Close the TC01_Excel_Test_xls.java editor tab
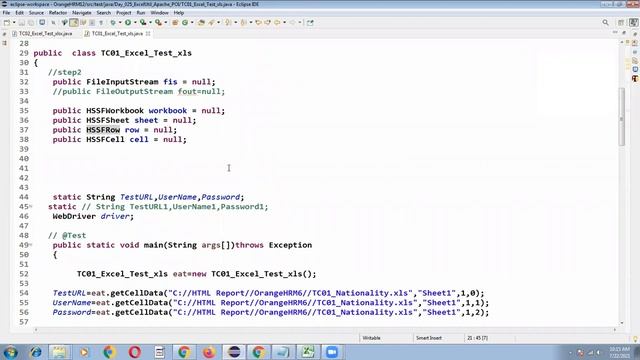Image resolution: width=640 pixels, height=360 pixels. pos(148,33)
